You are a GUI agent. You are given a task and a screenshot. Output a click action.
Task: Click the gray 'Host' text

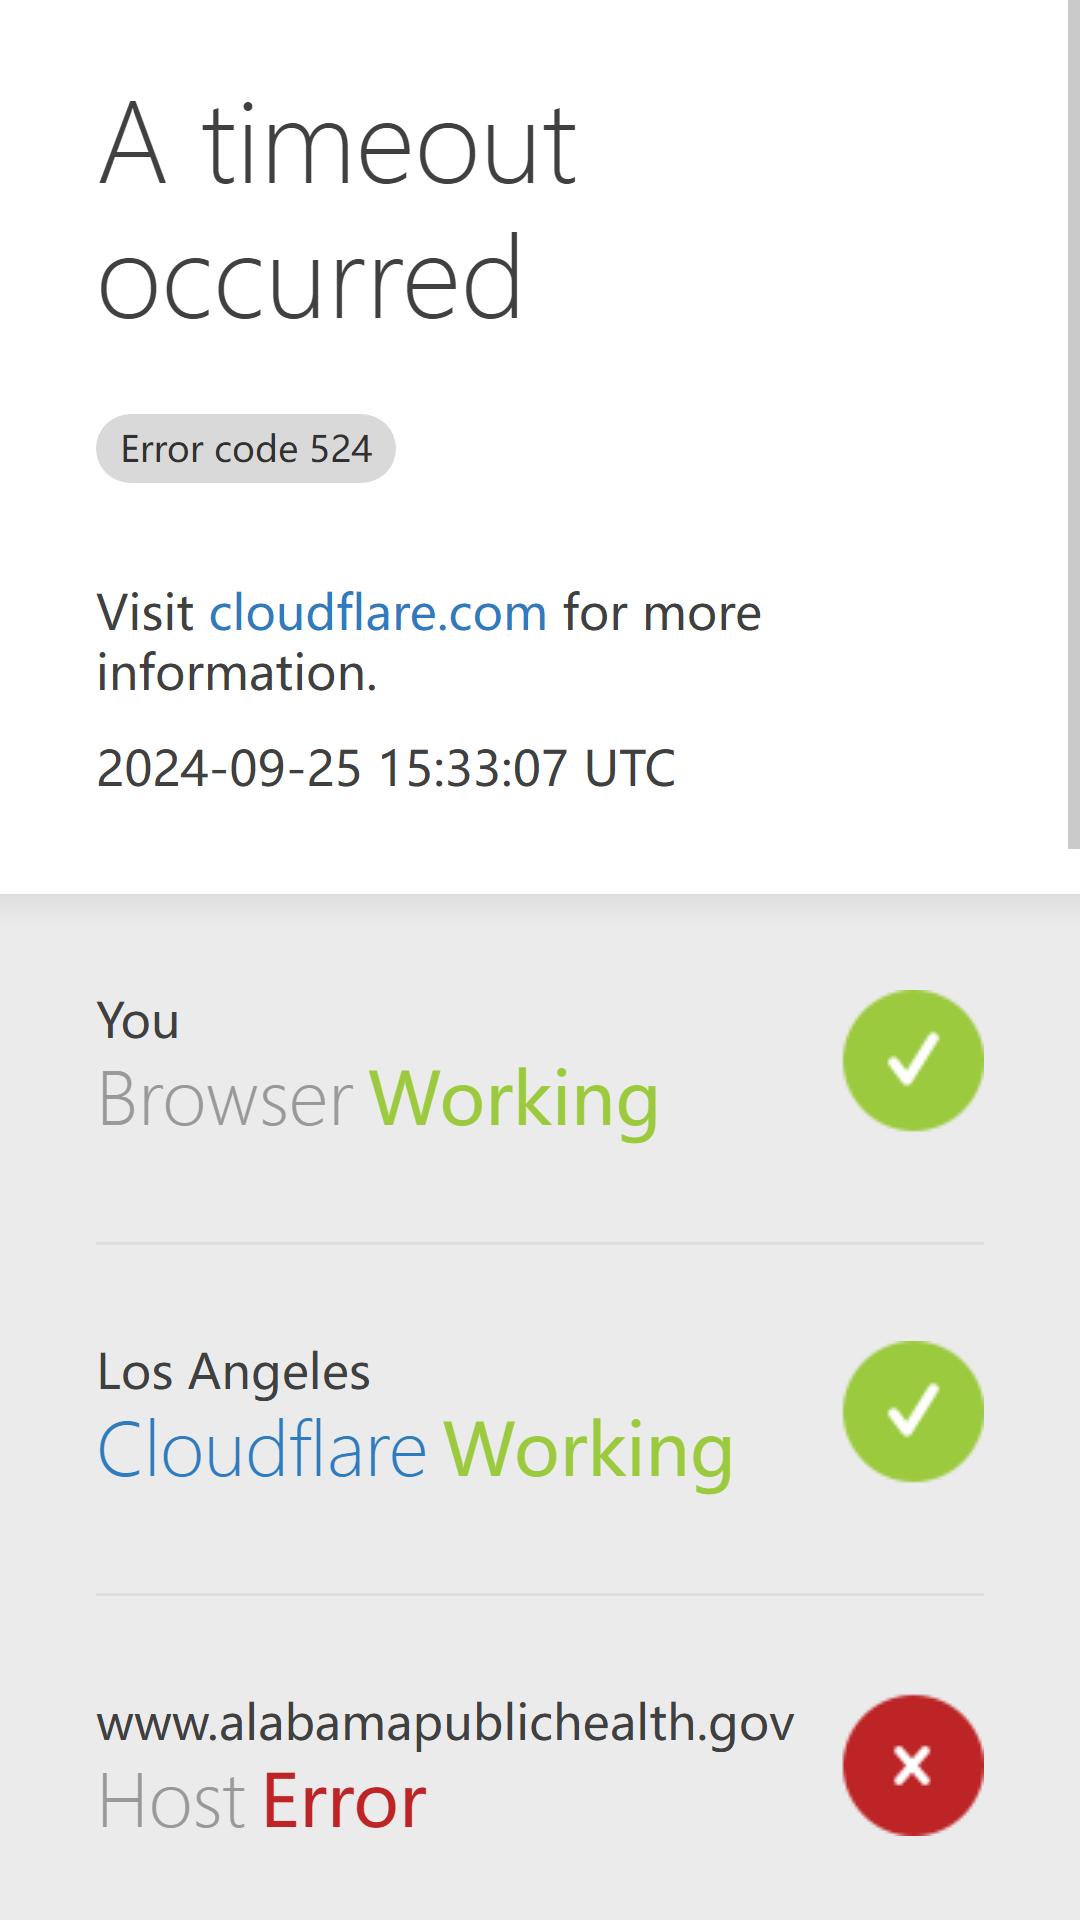tap(171, 1801)
